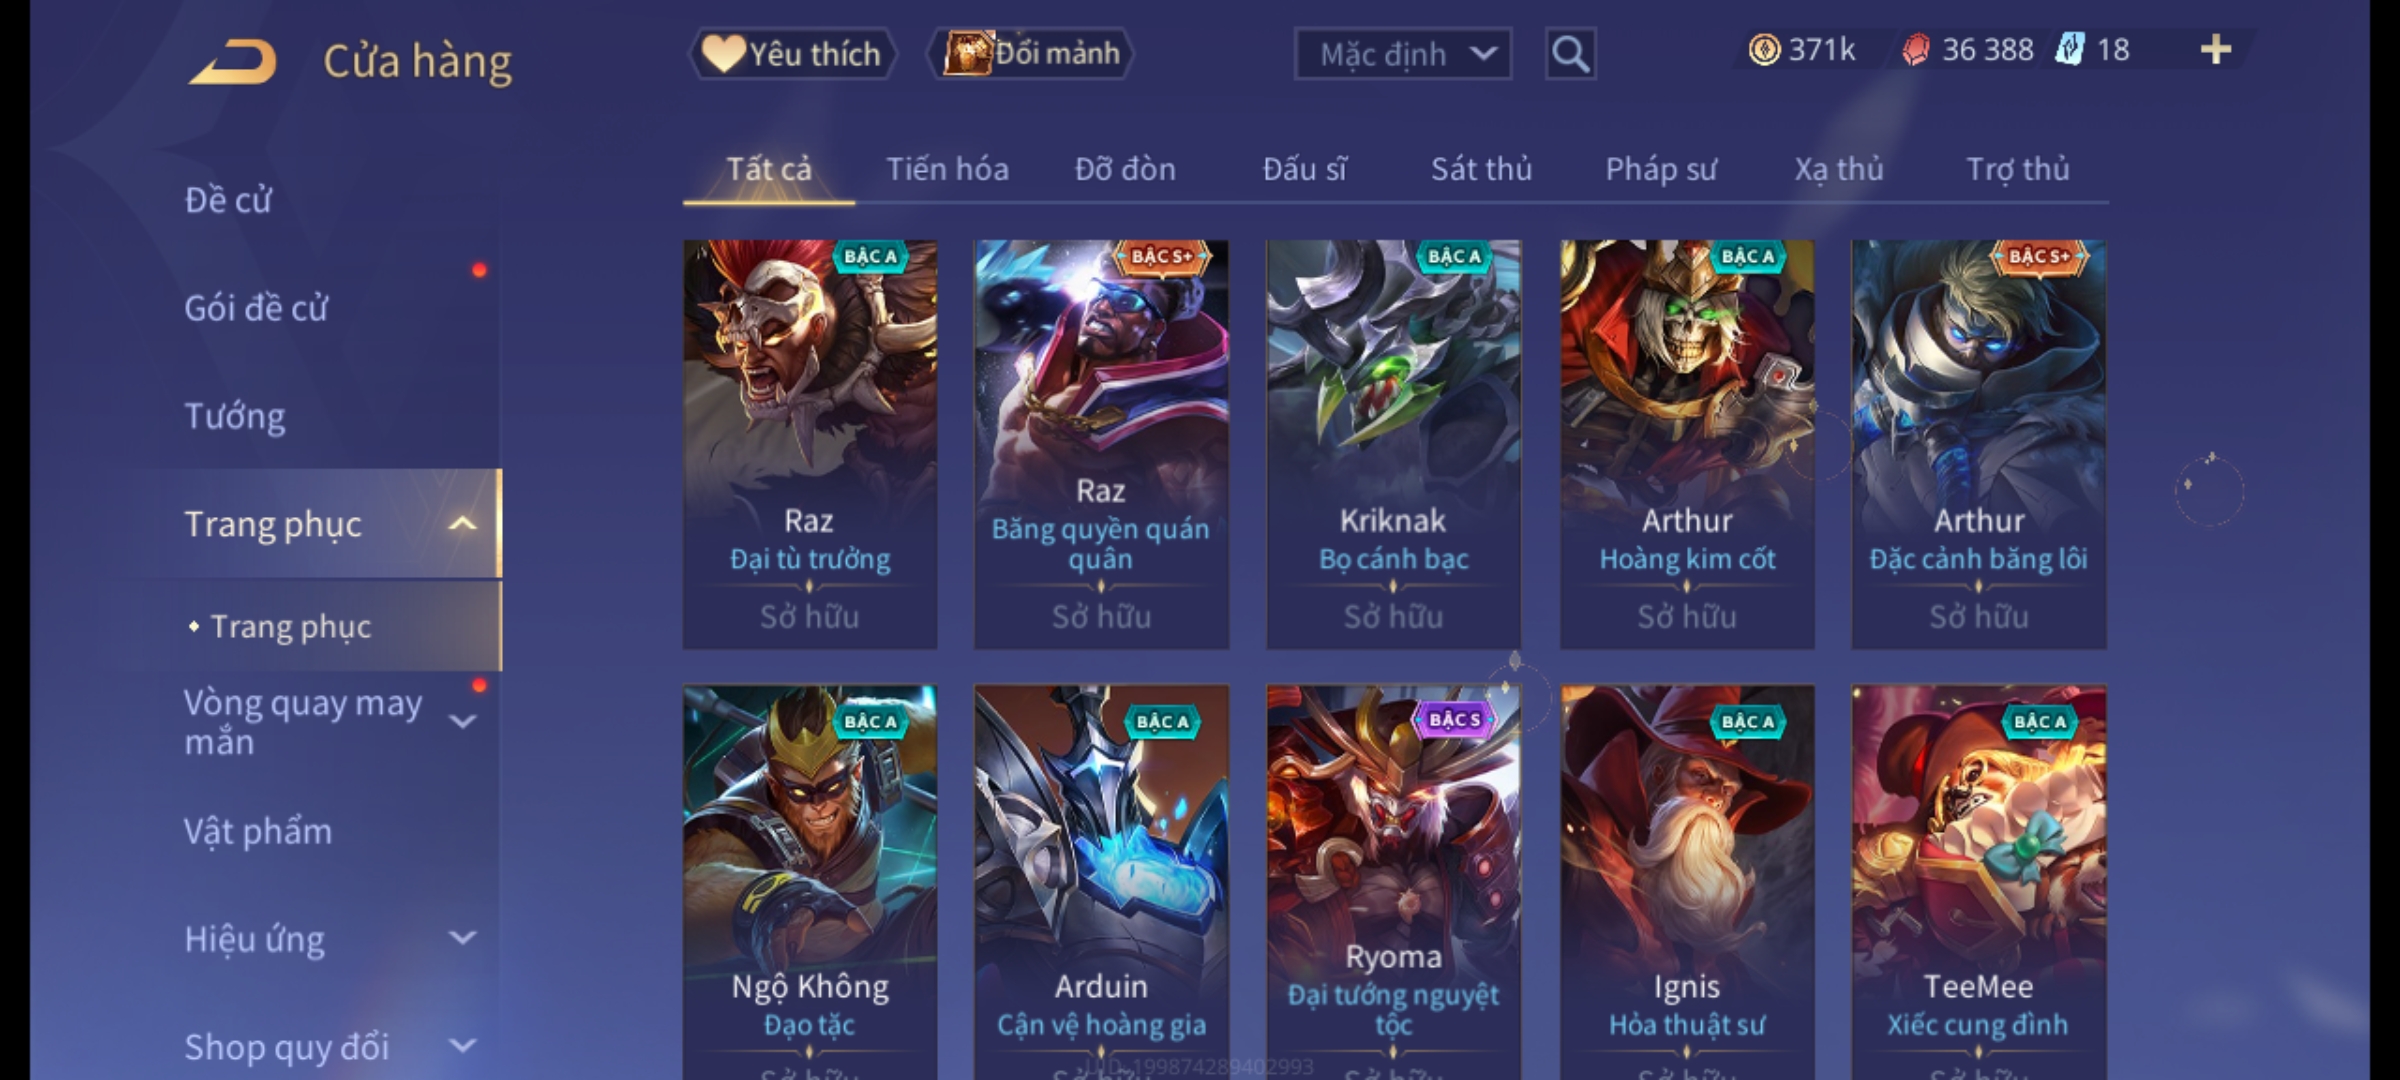Open the Mặc định sort dropdown
This screenshot has width=2400, height=1080.
coord(1402,54)
